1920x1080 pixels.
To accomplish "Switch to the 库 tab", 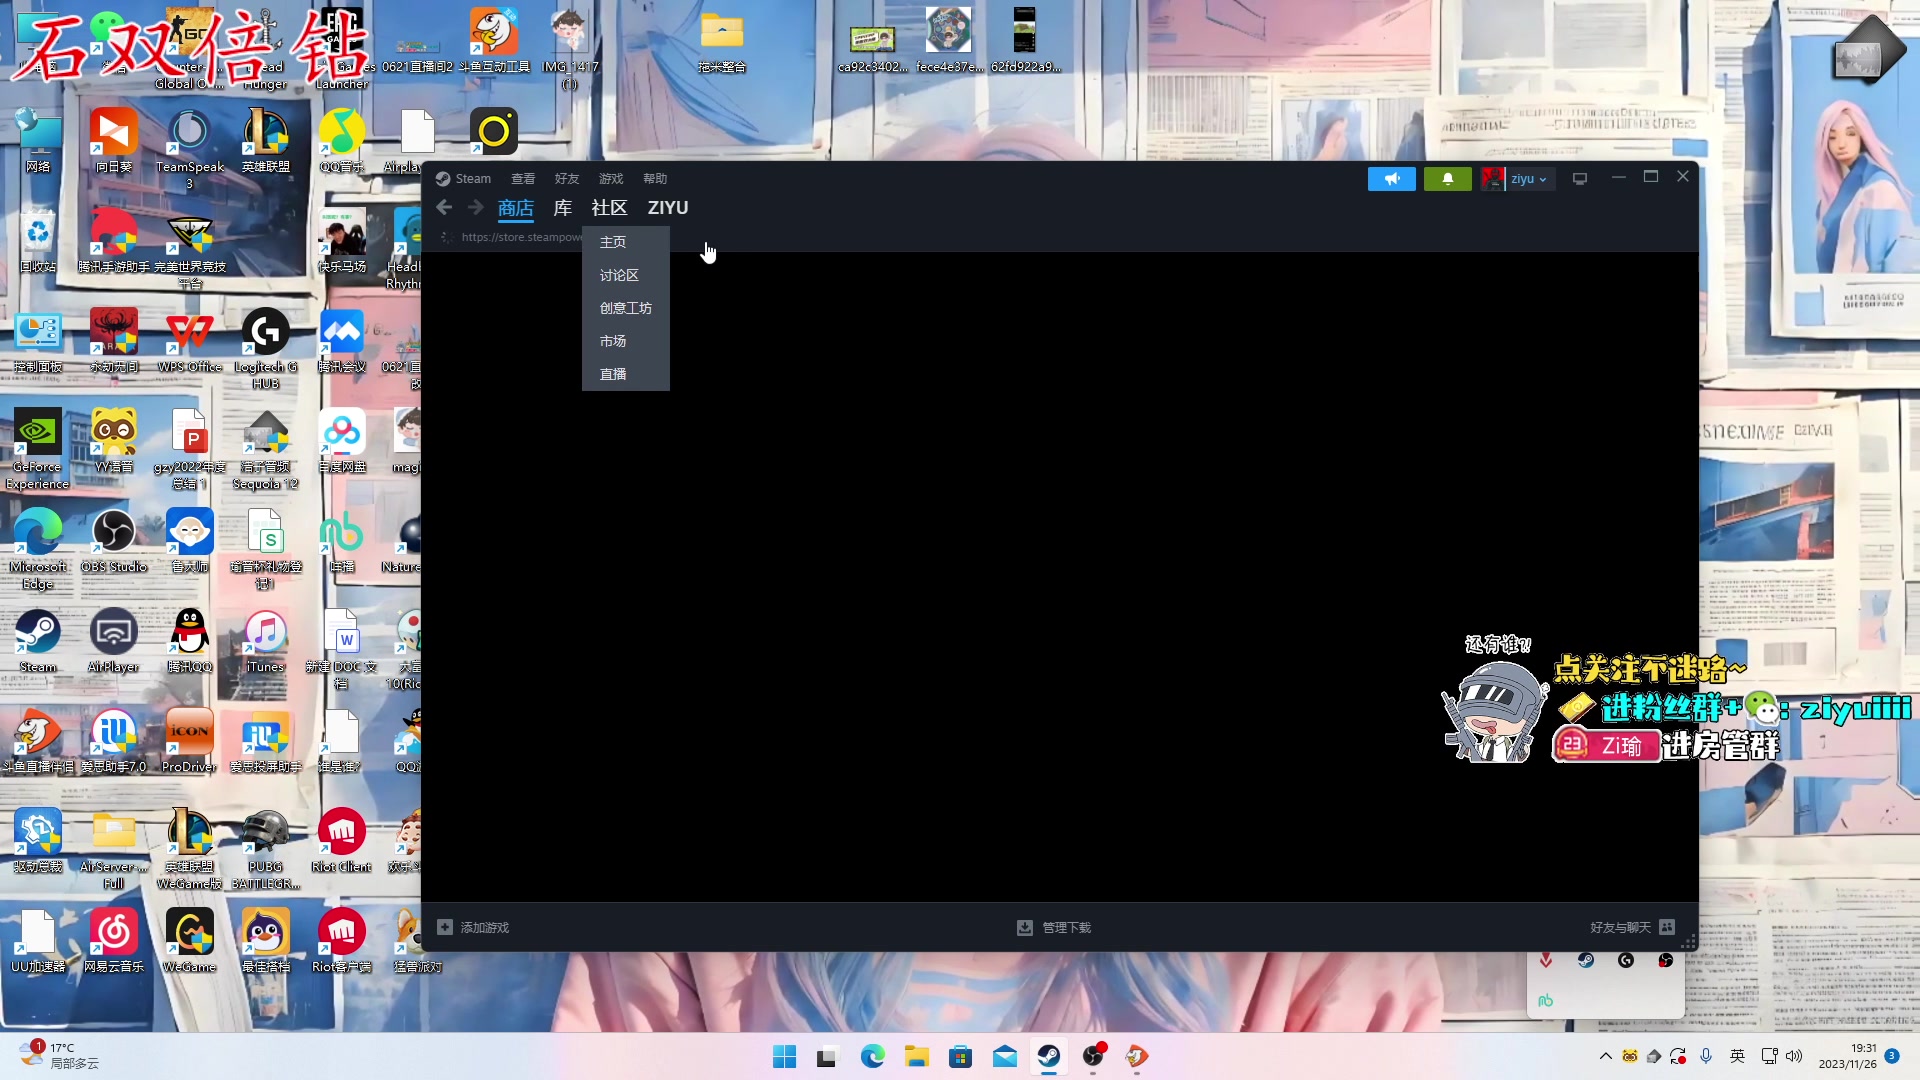I will (563, 208).
